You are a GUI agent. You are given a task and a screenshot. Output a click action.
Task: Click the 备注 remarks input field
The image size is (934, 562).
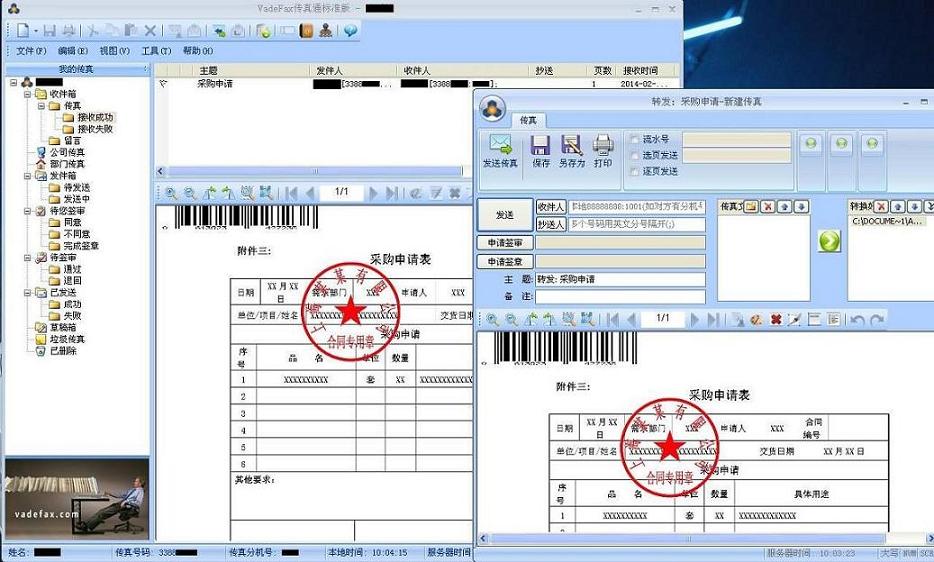click(x=620, y=296)
